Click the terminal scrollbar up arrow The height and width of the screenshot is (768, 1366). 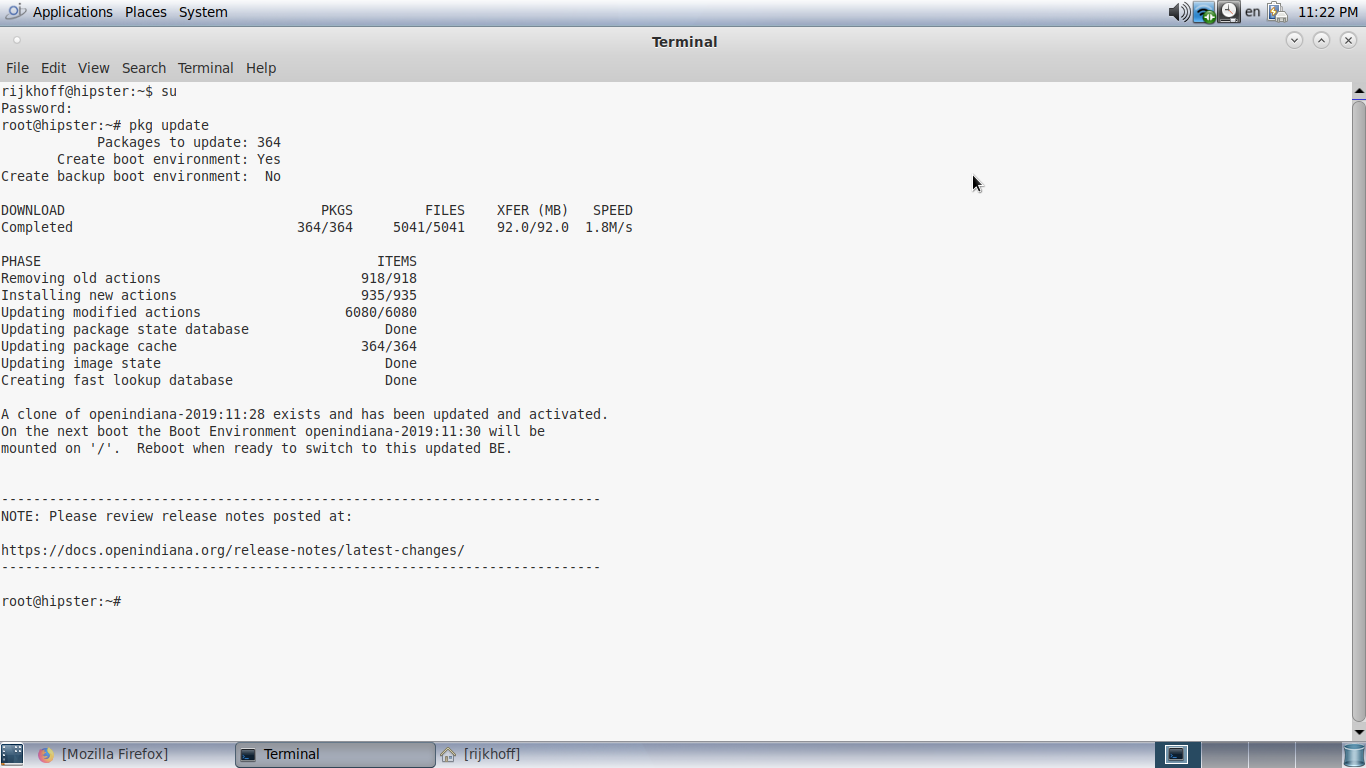pos(1359,91)
